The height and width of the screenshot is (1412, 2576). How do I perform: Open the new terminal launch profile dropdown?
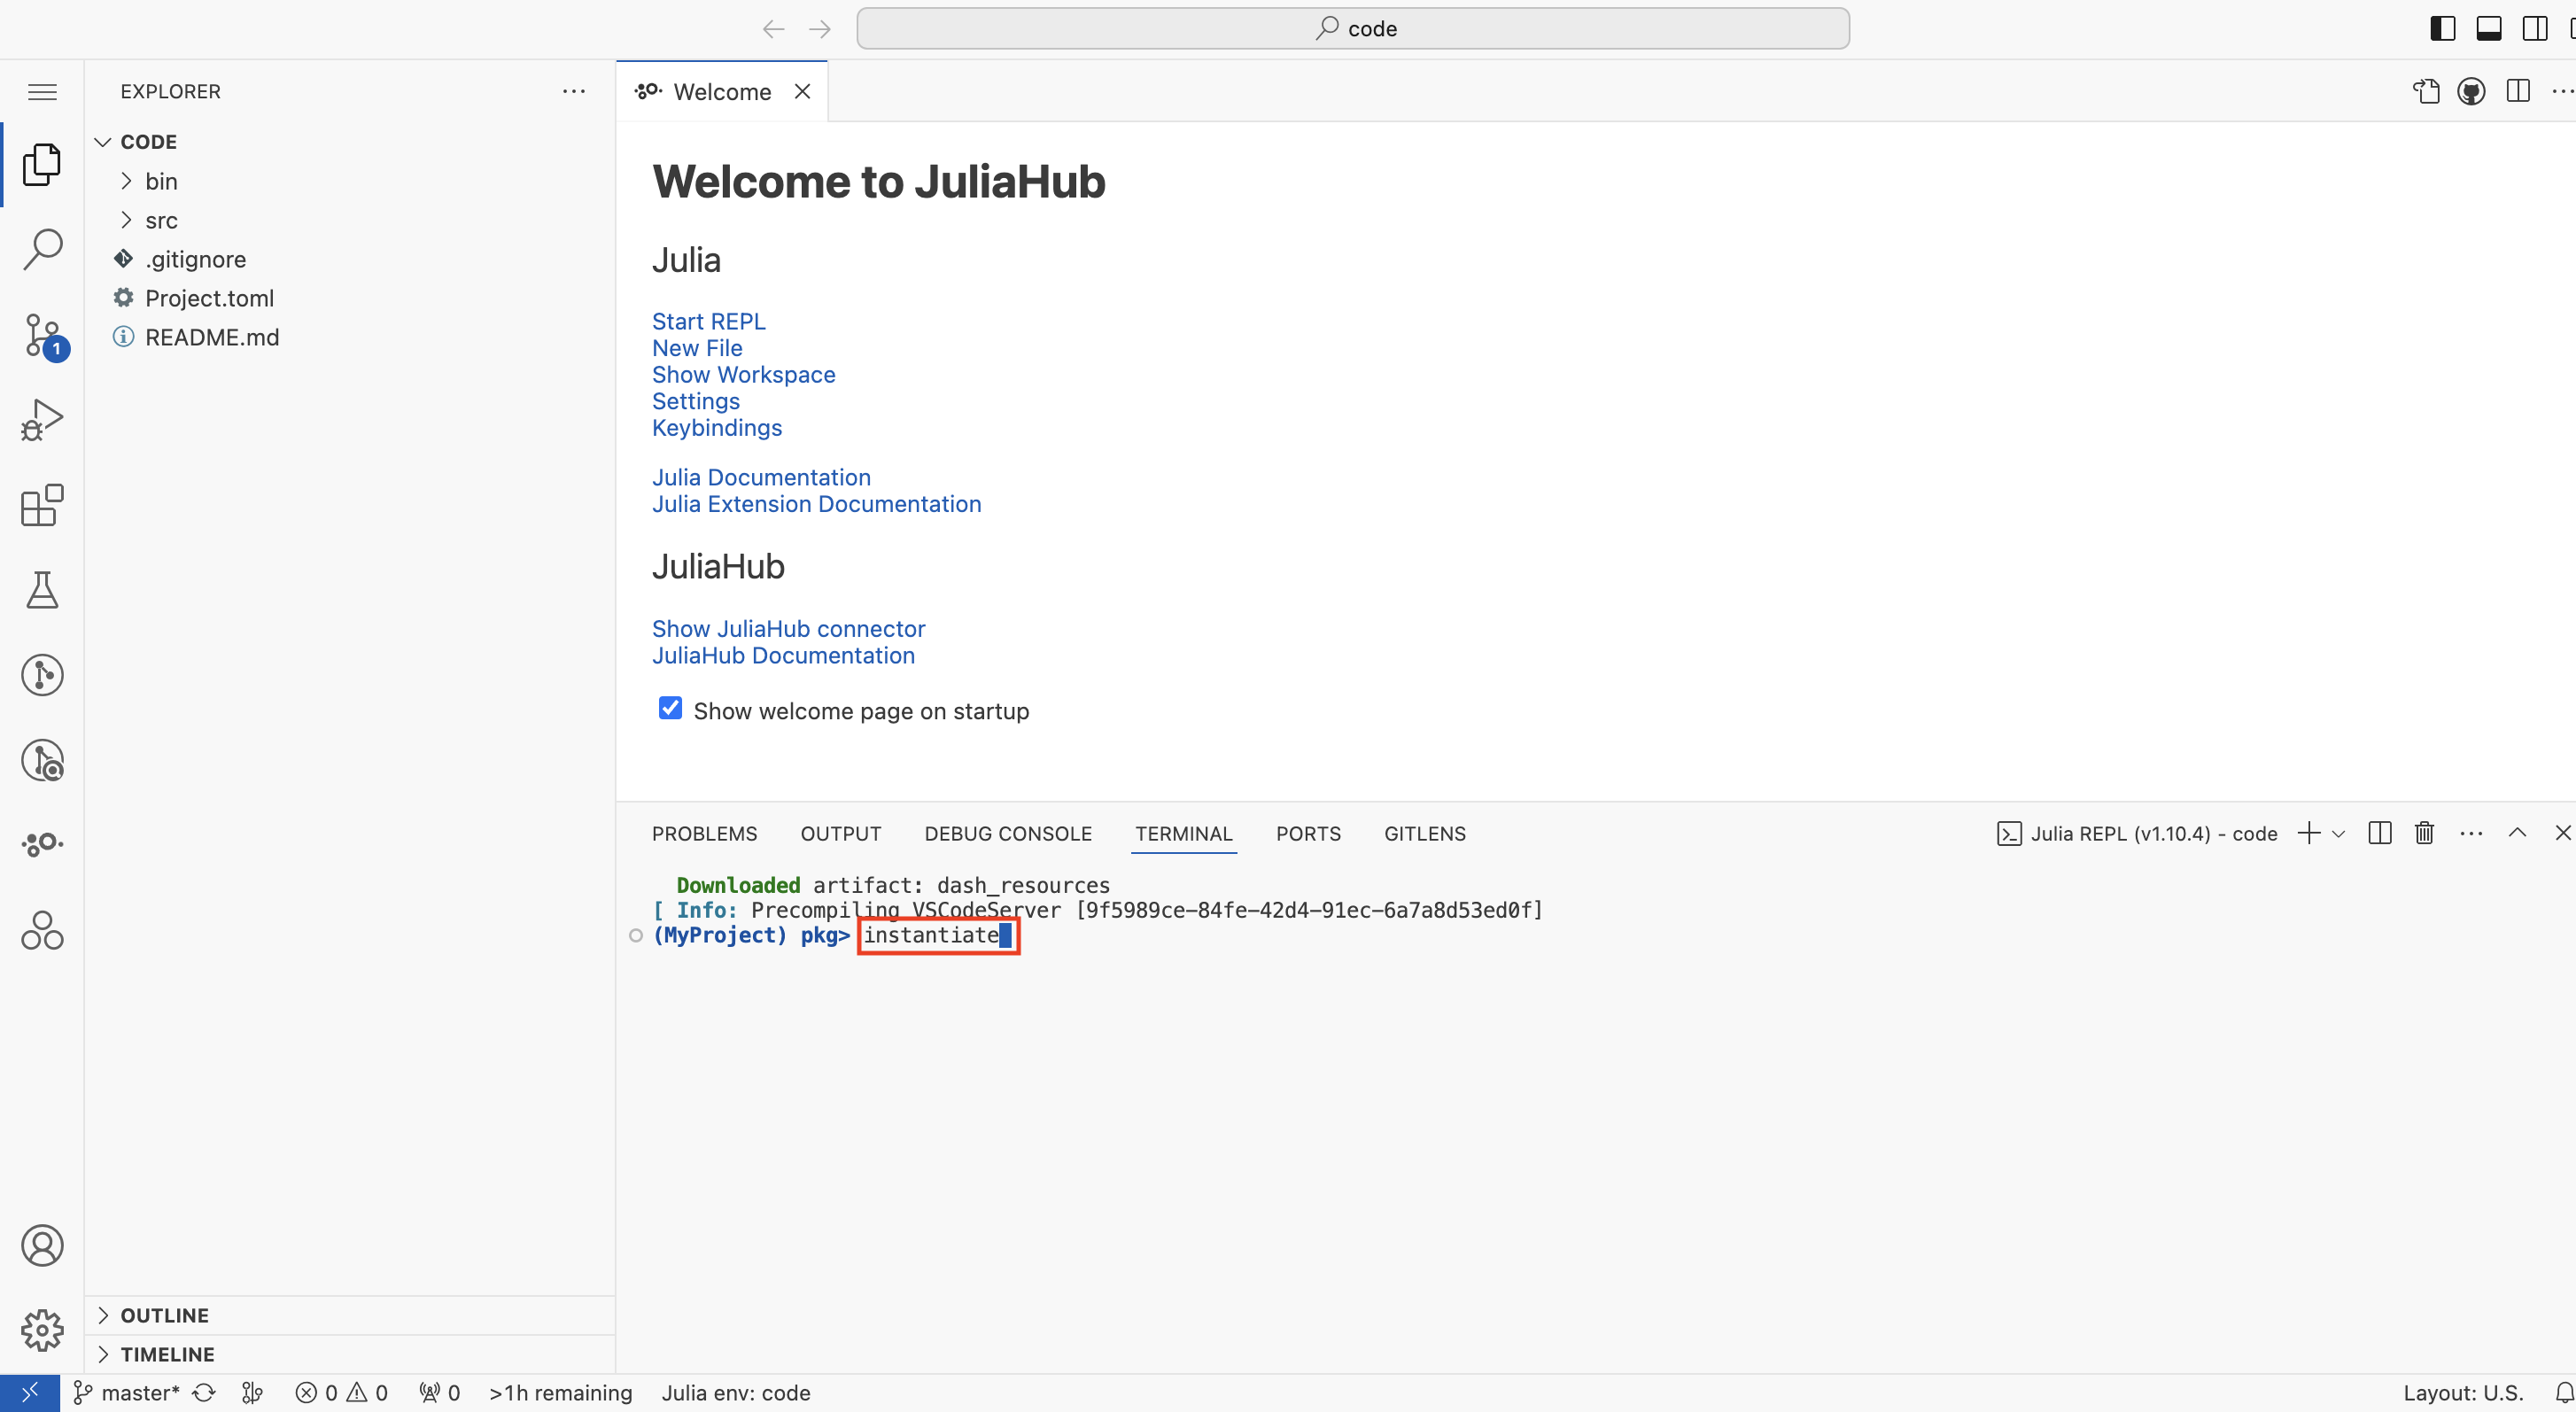point(2338,833)
